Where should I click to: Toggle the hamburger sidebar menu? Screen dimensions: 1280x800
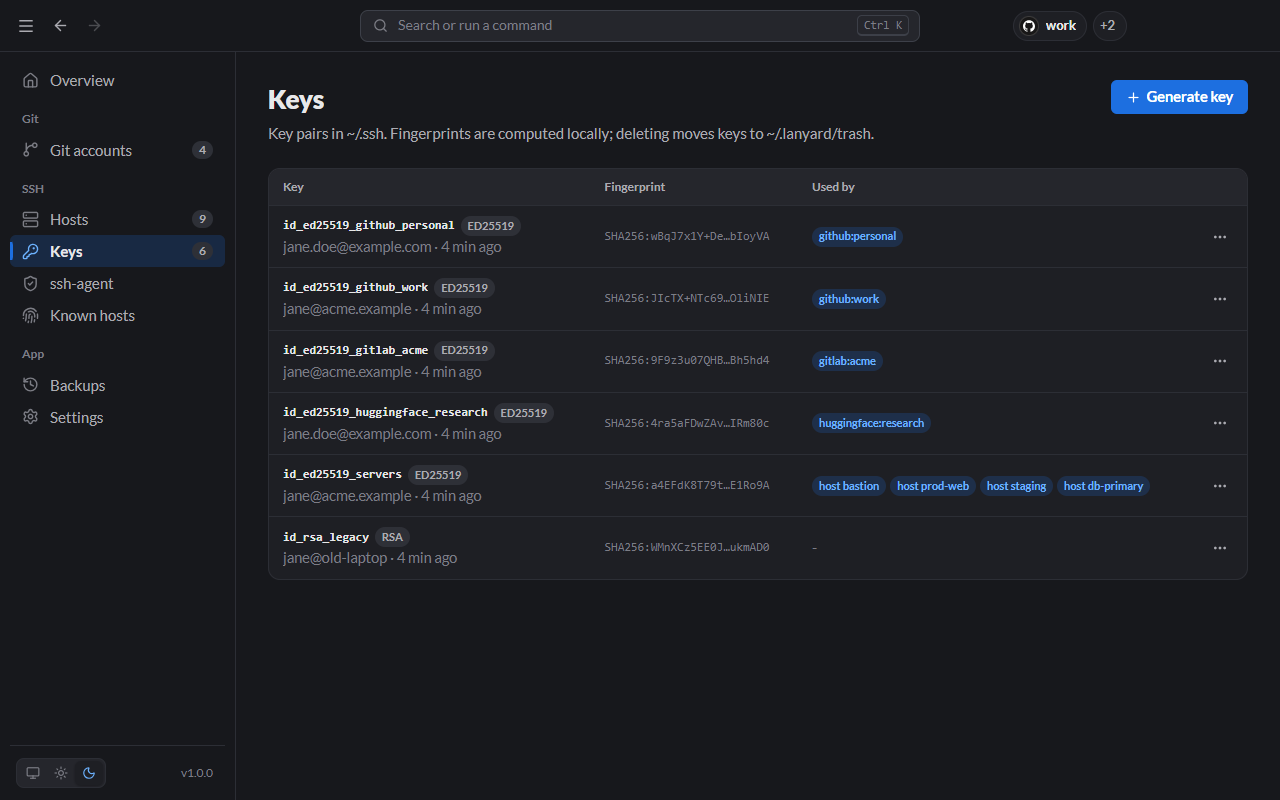[x=26, y=26]
